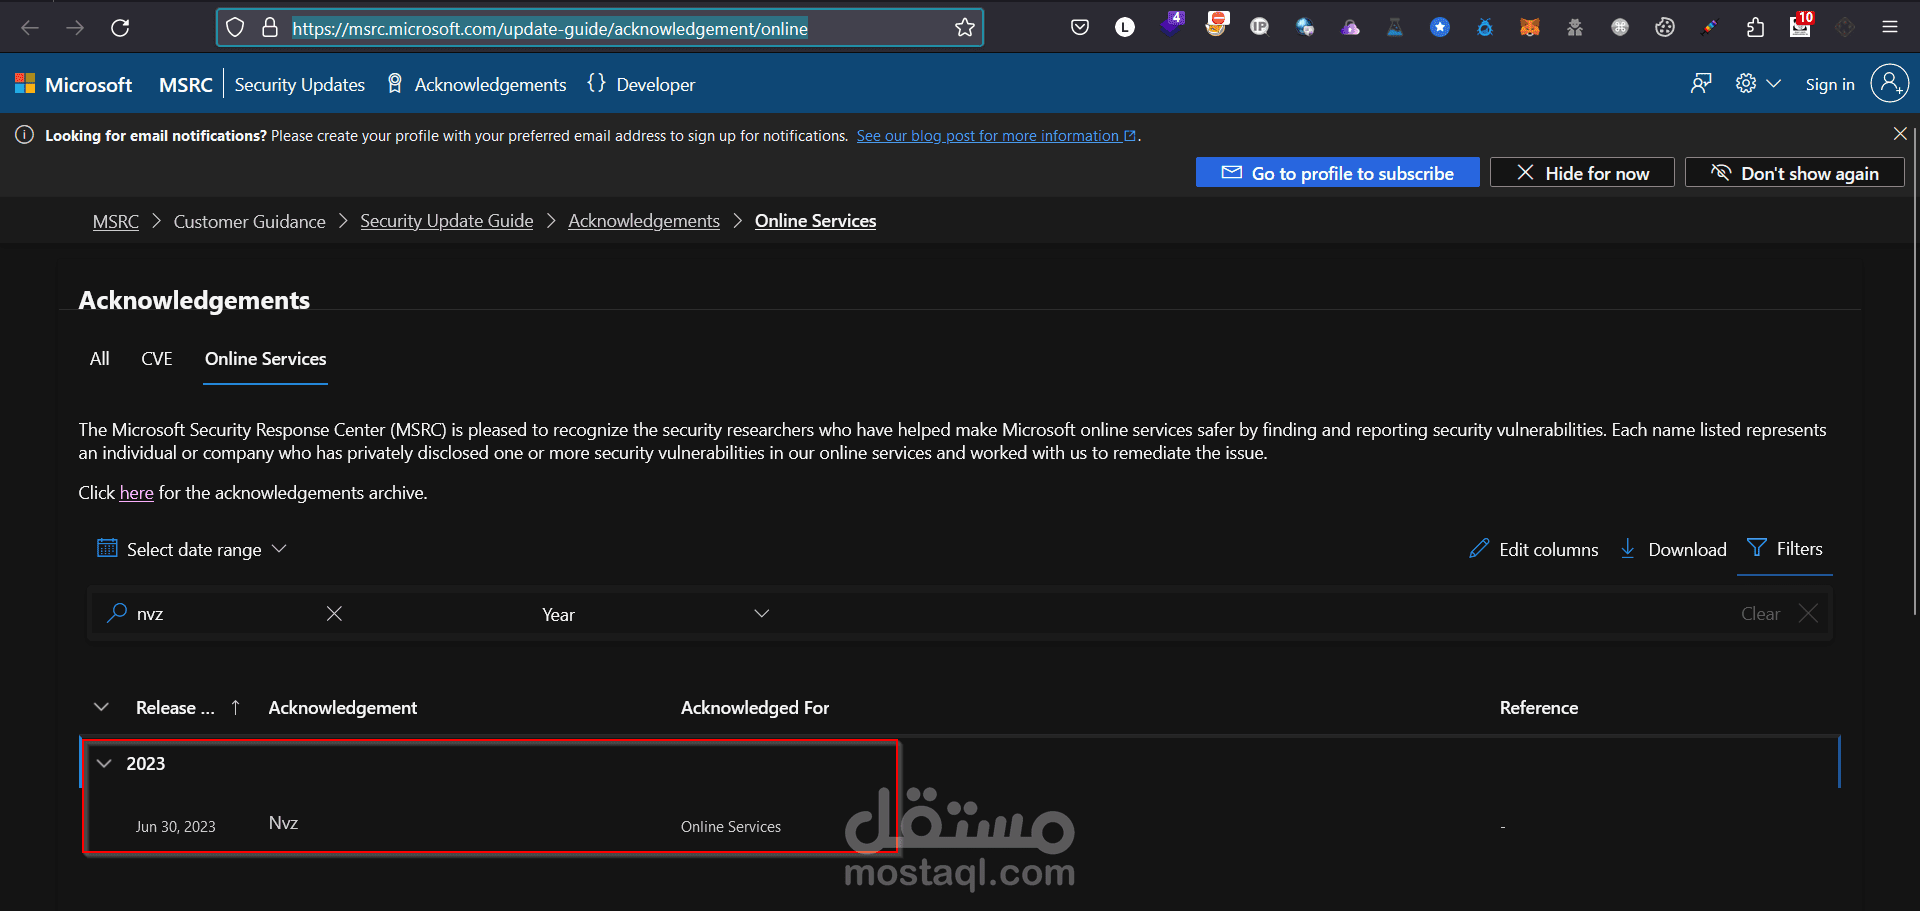Click the blue star circle extension icon
This screenshot has height=911, width=1920.
coord(1440,28)
